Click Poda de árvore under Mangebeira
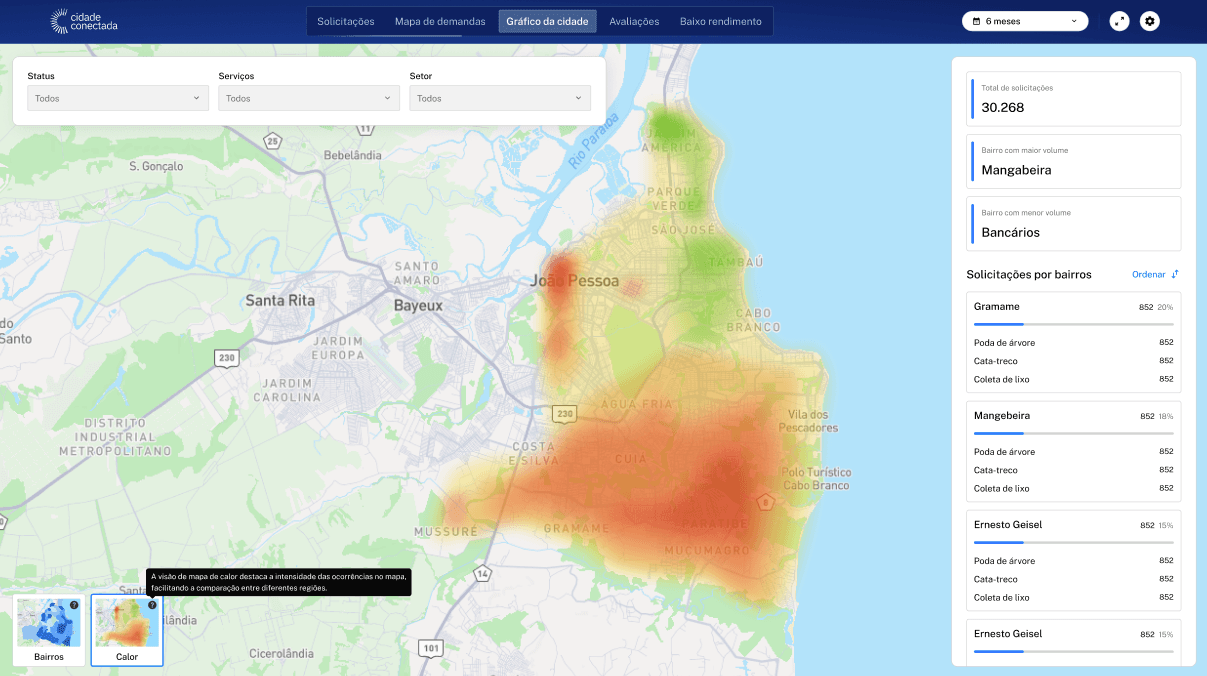The image size is (1207, 676). (1004, 452)
